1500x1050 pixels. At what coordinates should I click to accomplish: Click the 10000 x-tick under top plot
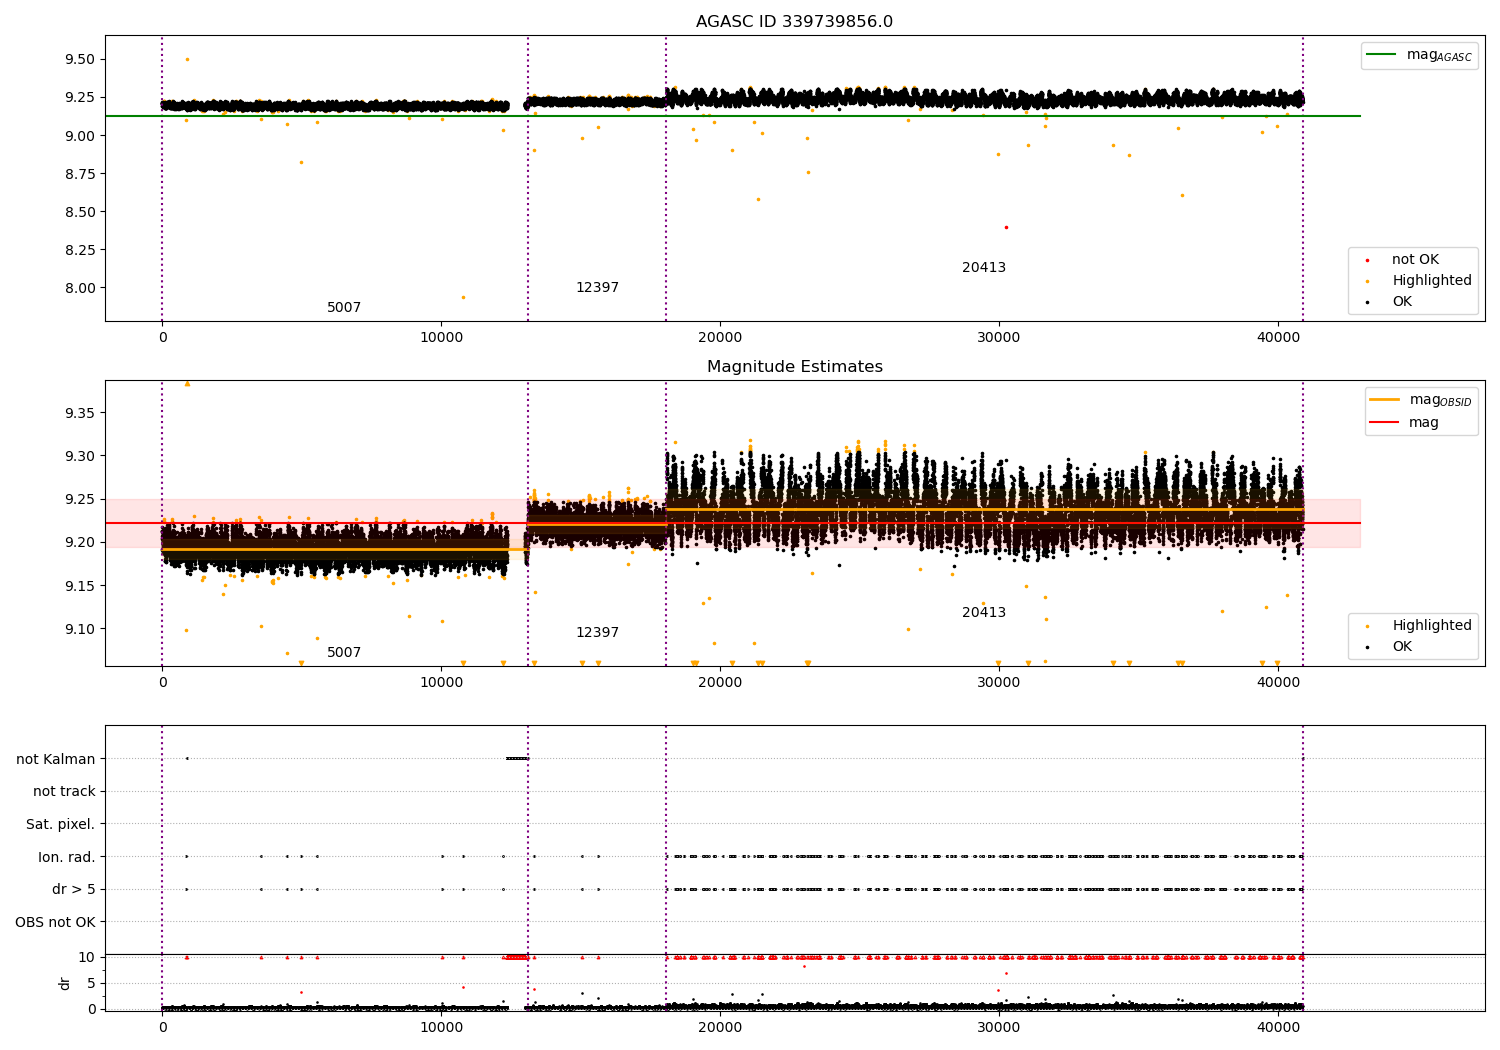[x=441, y=338]
